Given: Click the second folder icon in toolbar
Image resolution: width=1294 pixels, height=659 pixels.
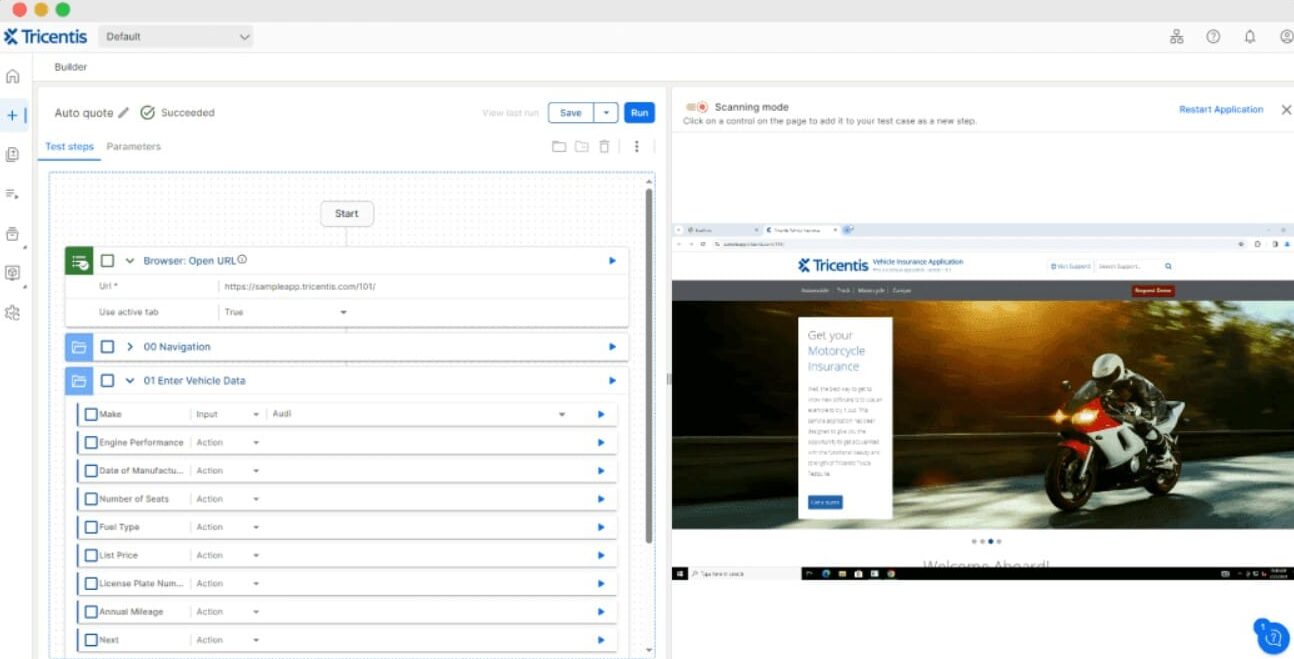Looking at the screenshot, I should click(x=581, y=147).
